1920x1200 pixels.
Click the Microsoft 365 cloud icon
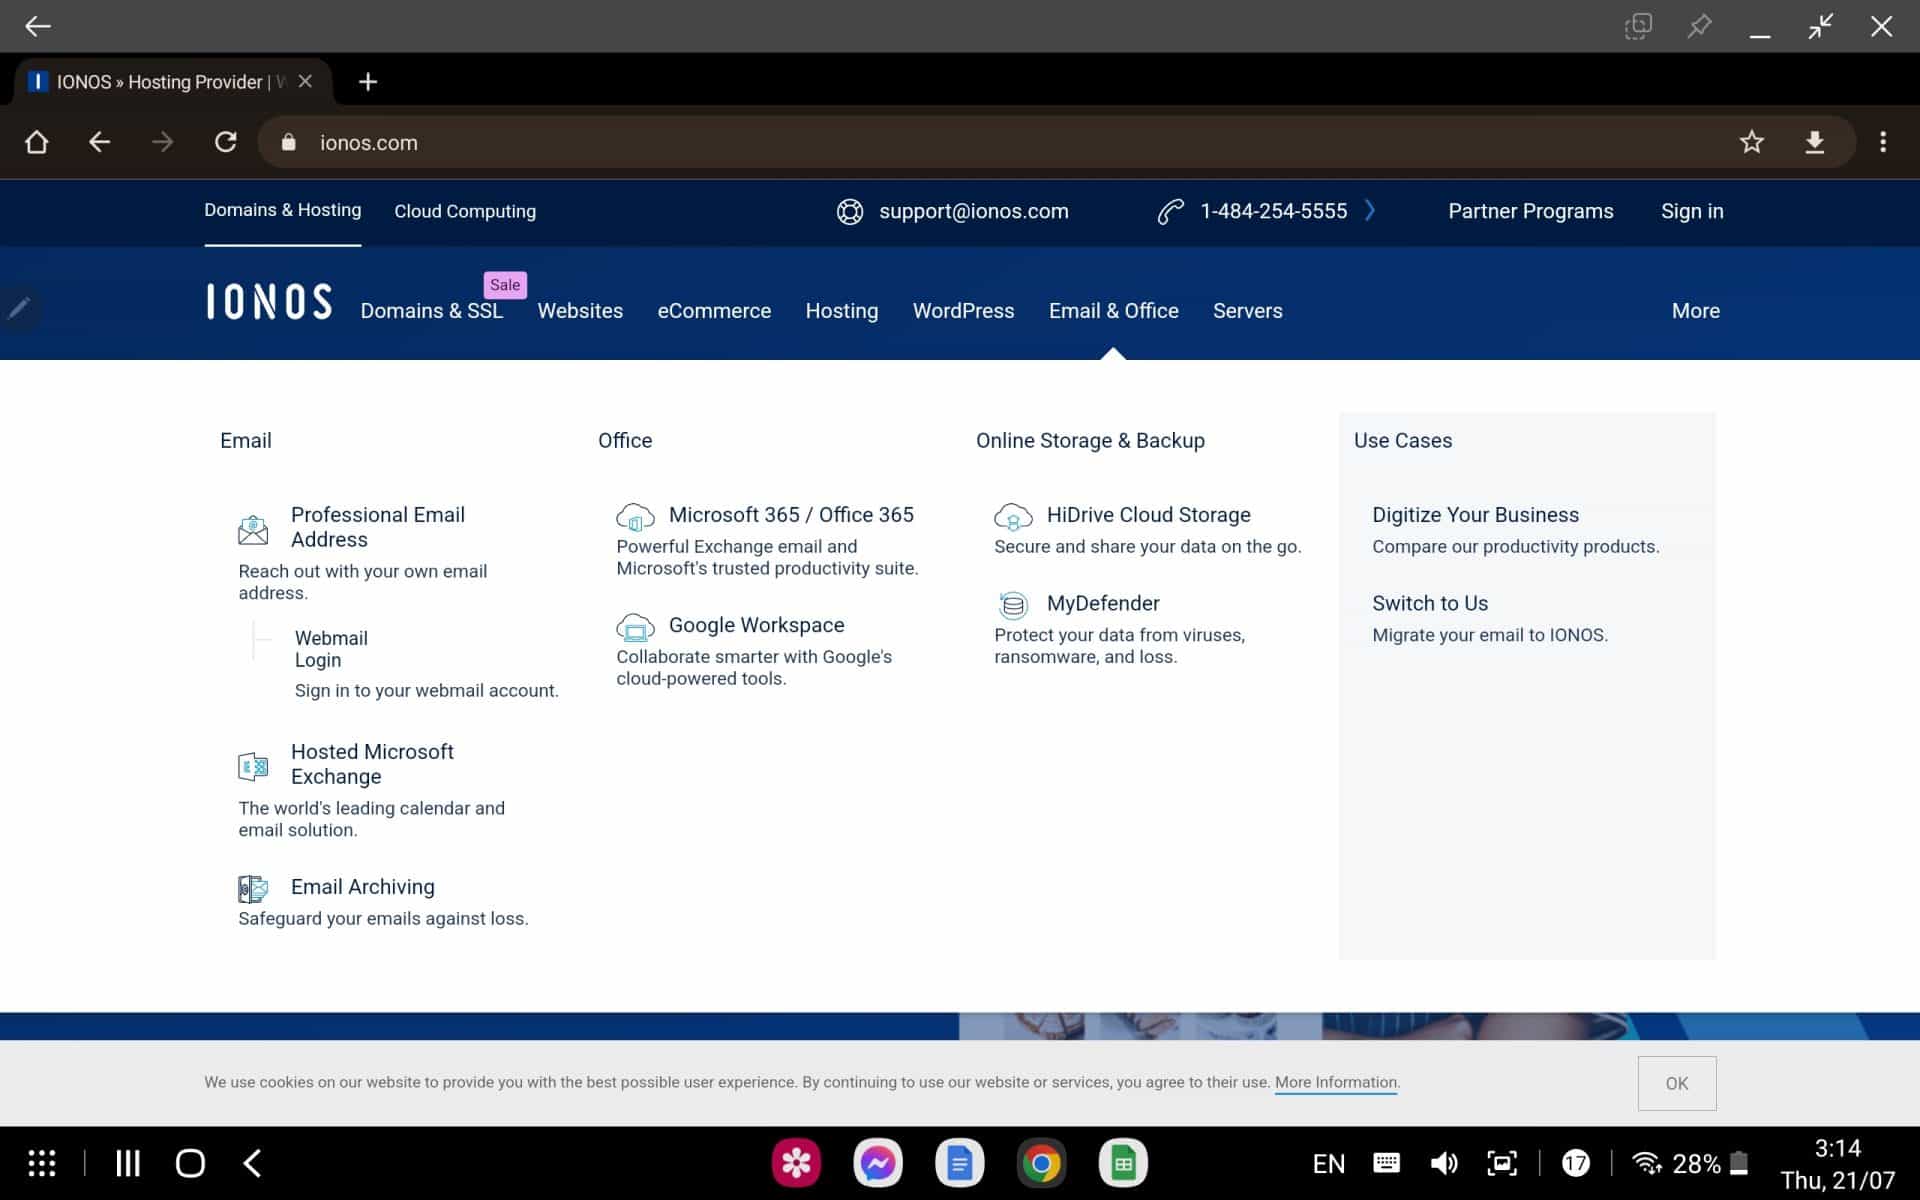pos(635,517)
